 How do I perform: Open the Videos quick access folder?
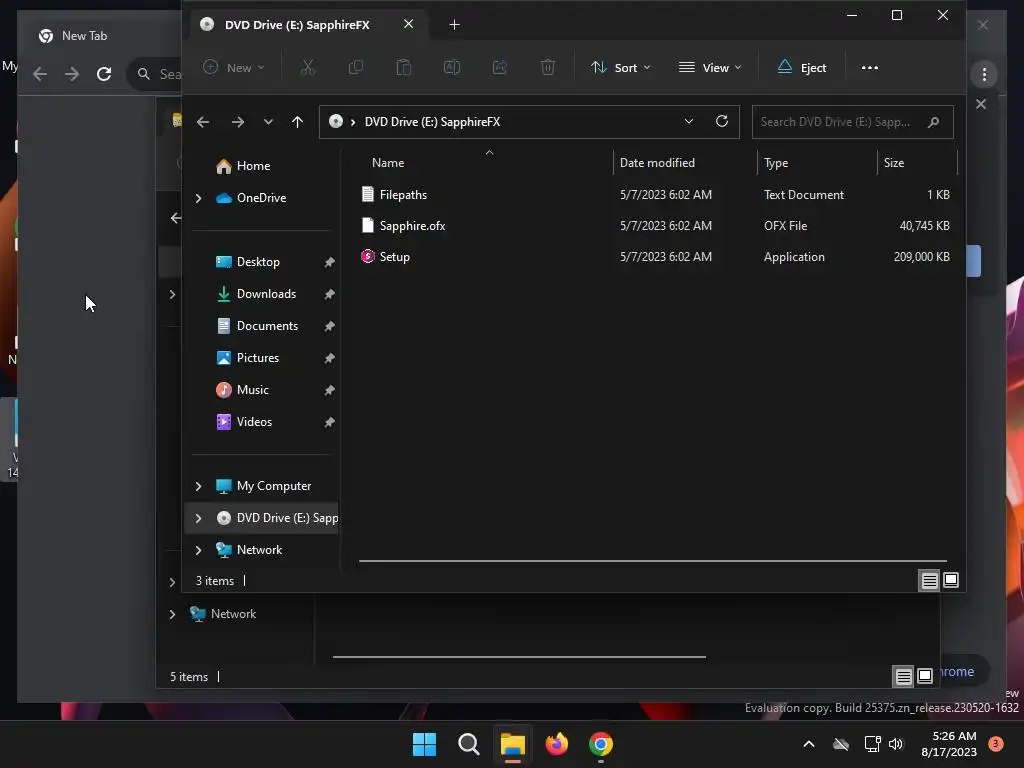coord(254,422)
